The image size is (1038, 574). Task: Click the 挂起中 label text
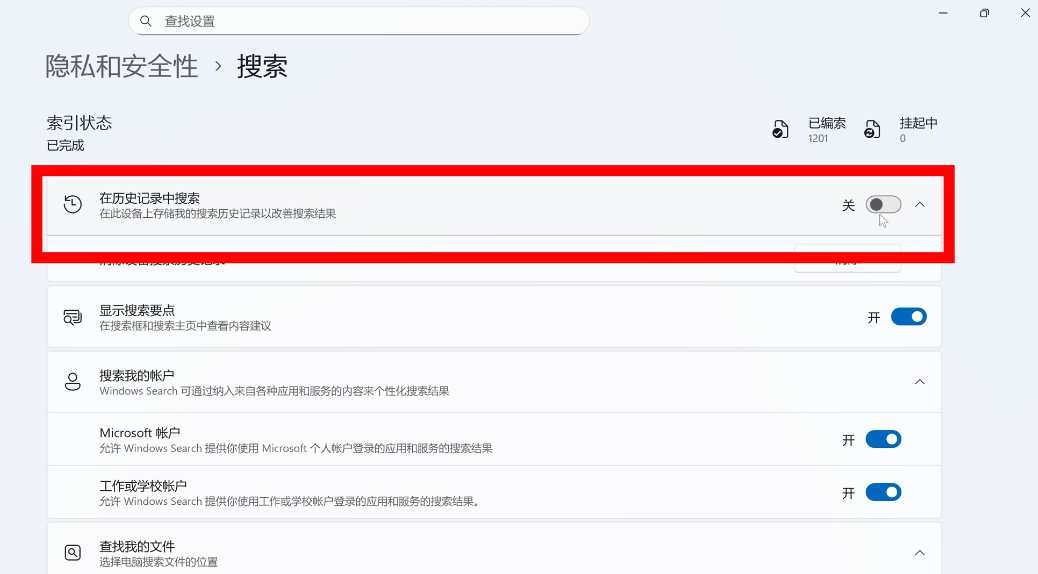(918, 123)
